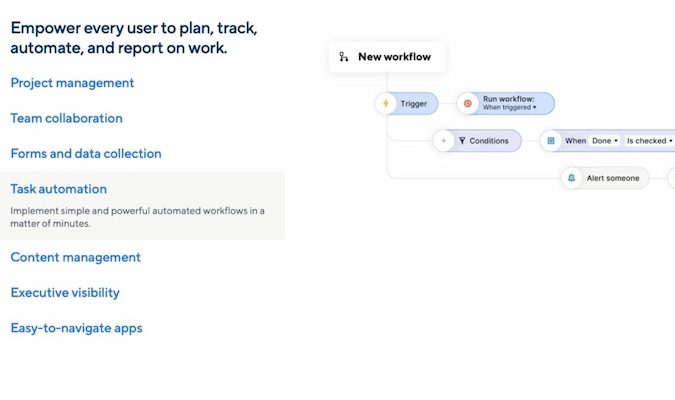Image resolution: width=675 pixels, height=400 pixels.
Task: Click the blue checkbox icon before When
Action: [551, 141]
